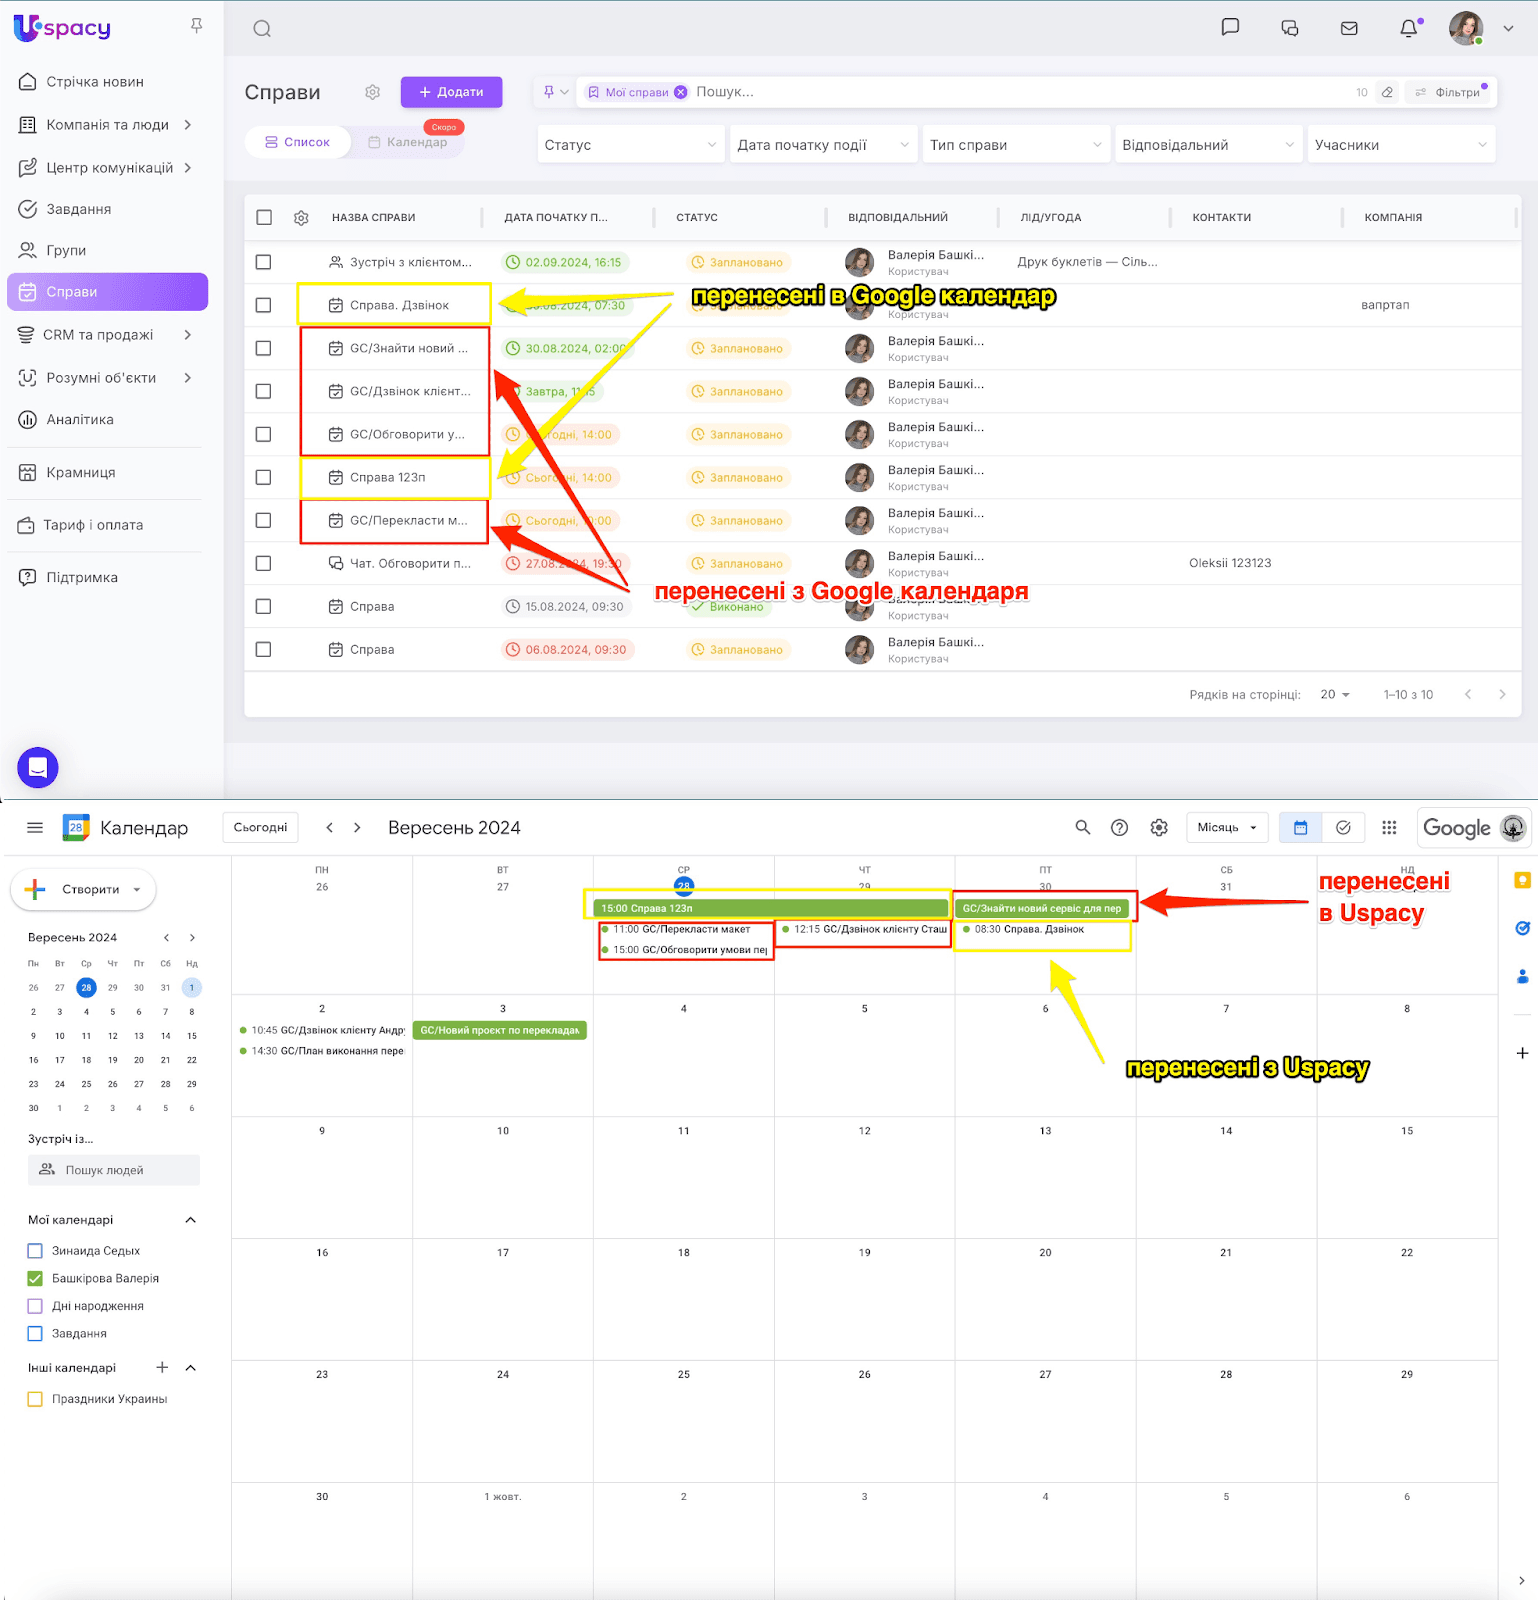Check the Справа. Дзвінок row
Image resolution: width=1538 pixels, height=1600 pixels.
[x=264, y=305]
